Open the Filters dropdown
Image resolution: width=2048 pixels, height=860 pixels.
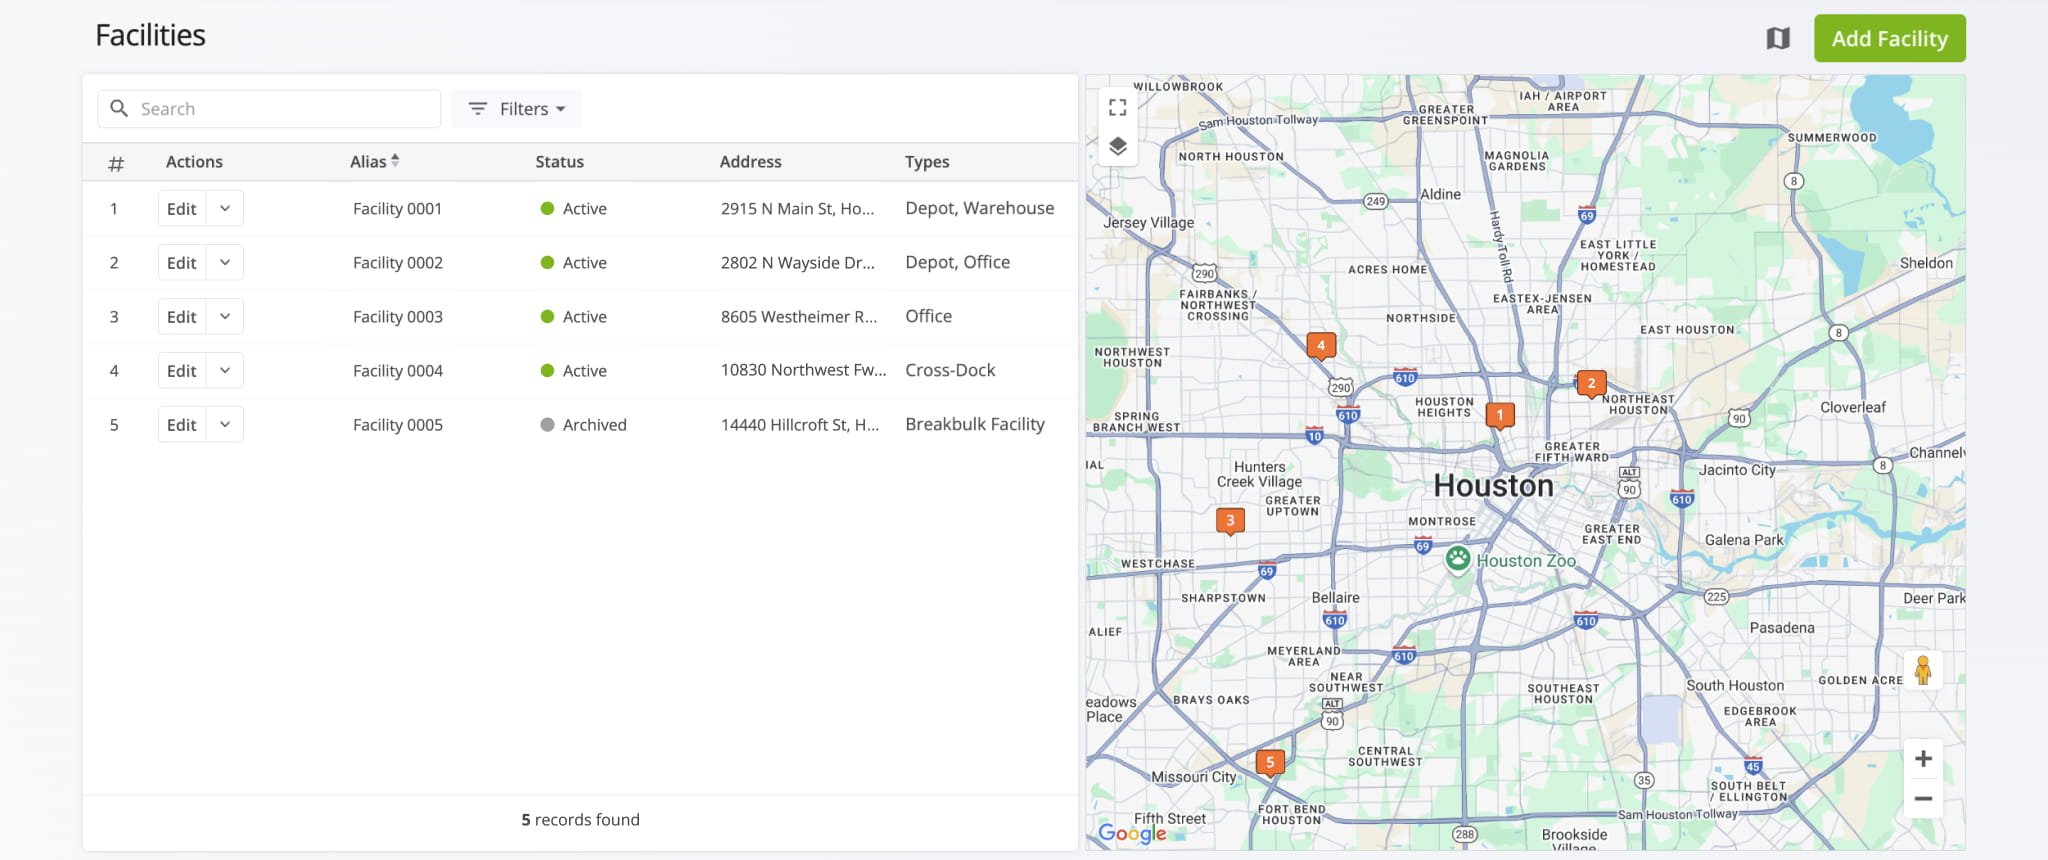tap(517, 109)
